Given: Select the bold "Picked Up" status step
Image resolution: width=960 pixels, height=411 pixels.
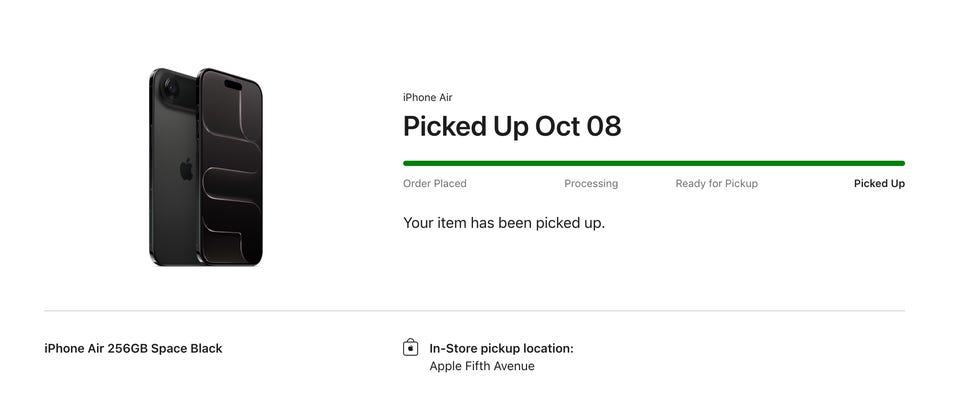Looking at the screenshot, I should click(x=879, y=184).
